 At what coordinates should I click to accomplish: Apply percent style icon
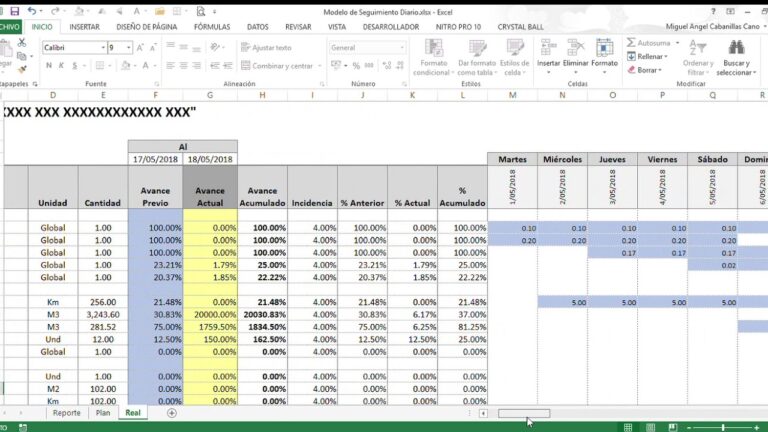[356, 66]
